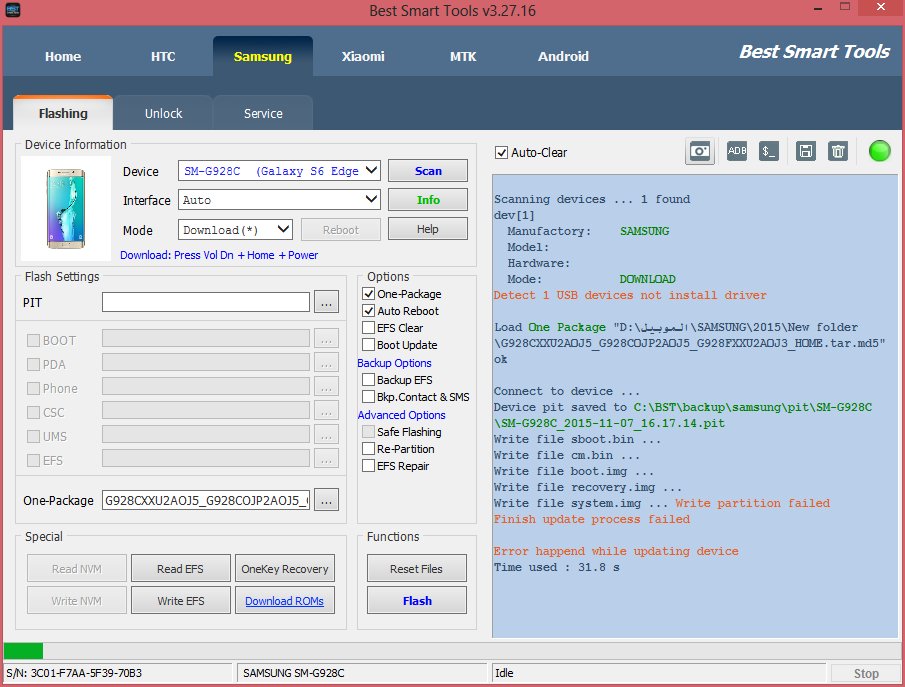The image size is (905, 687).
Task: Click the PIT file path field
Action: (206, 302)
